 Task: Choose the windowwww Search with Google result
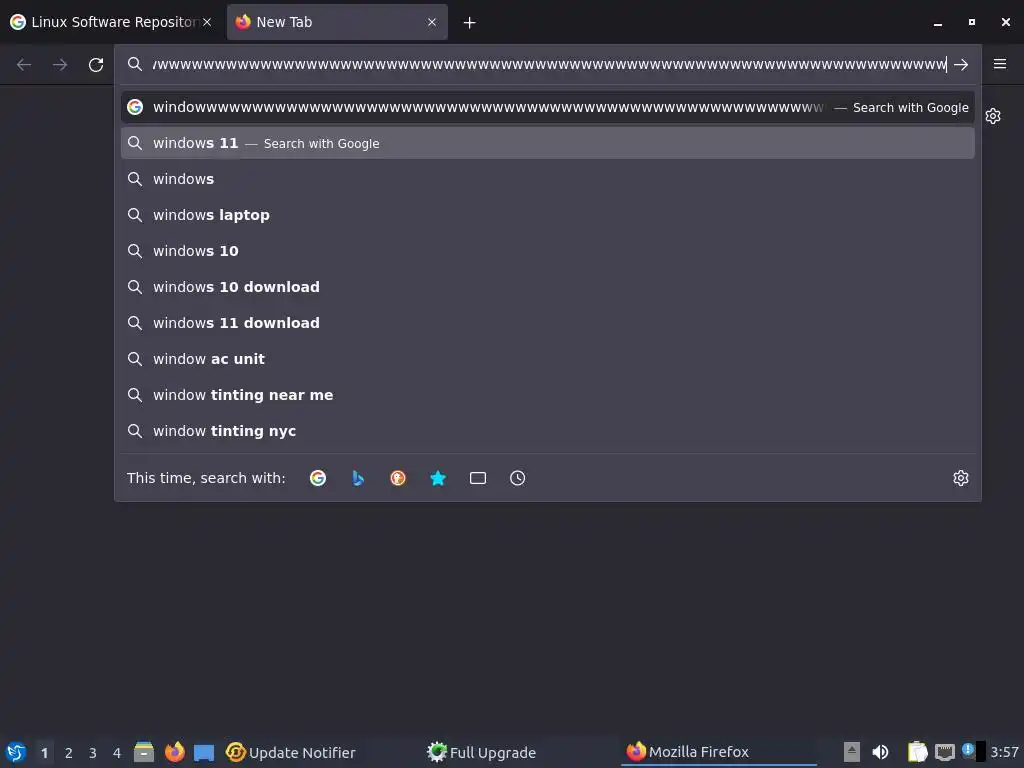548,107
